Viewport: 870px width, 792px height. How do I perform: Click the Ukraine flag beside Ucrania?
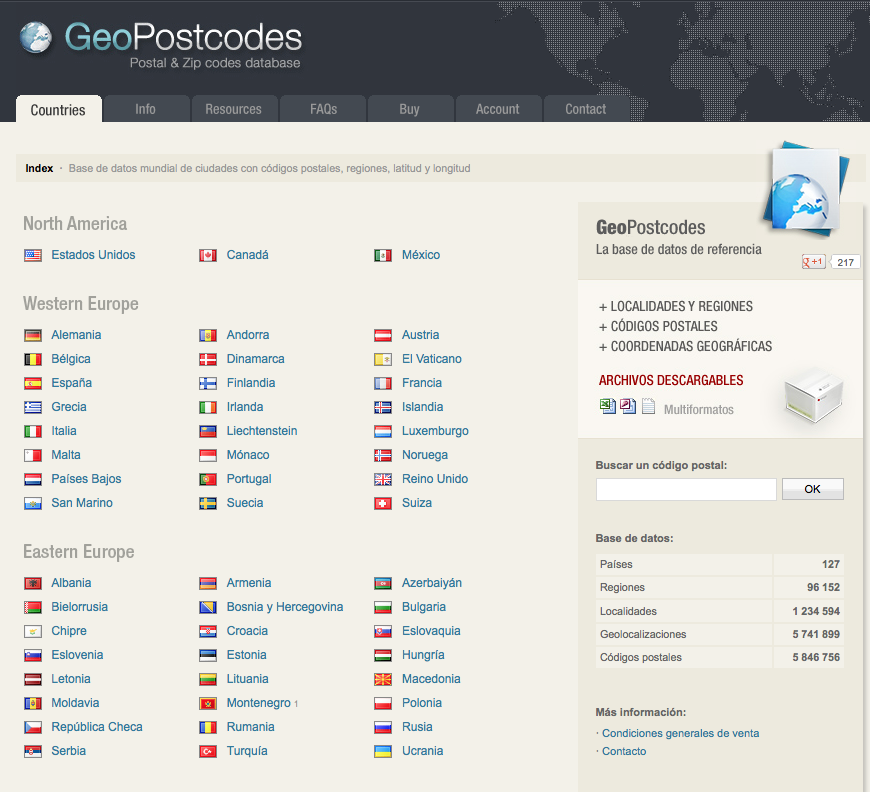tap(383, 751)
